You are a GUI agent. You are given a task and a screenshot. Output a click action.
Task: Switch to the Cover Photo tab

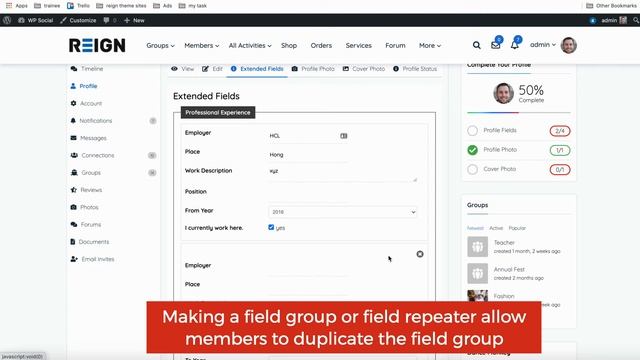click(x=364, y=69)
